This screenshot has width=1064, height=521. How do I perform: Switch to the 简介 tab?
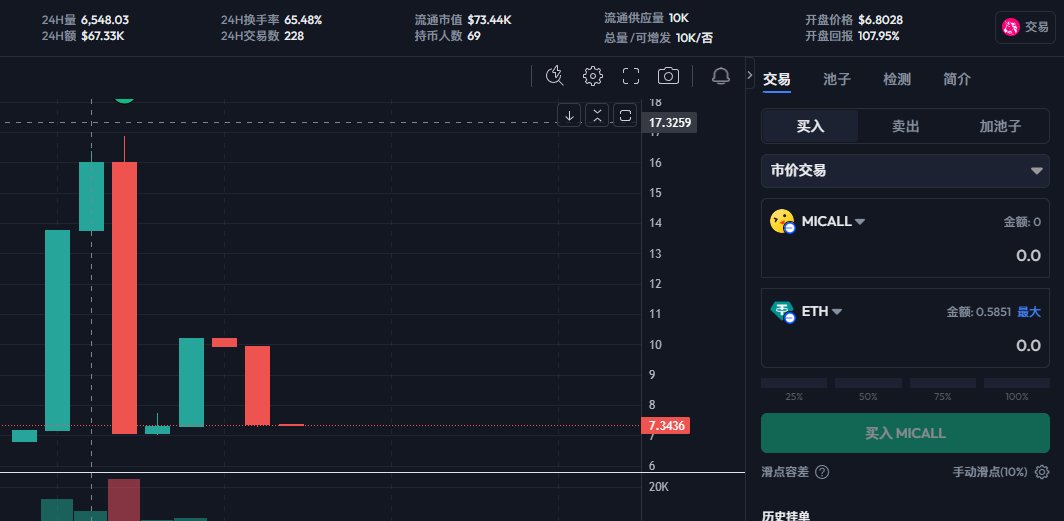957,79
